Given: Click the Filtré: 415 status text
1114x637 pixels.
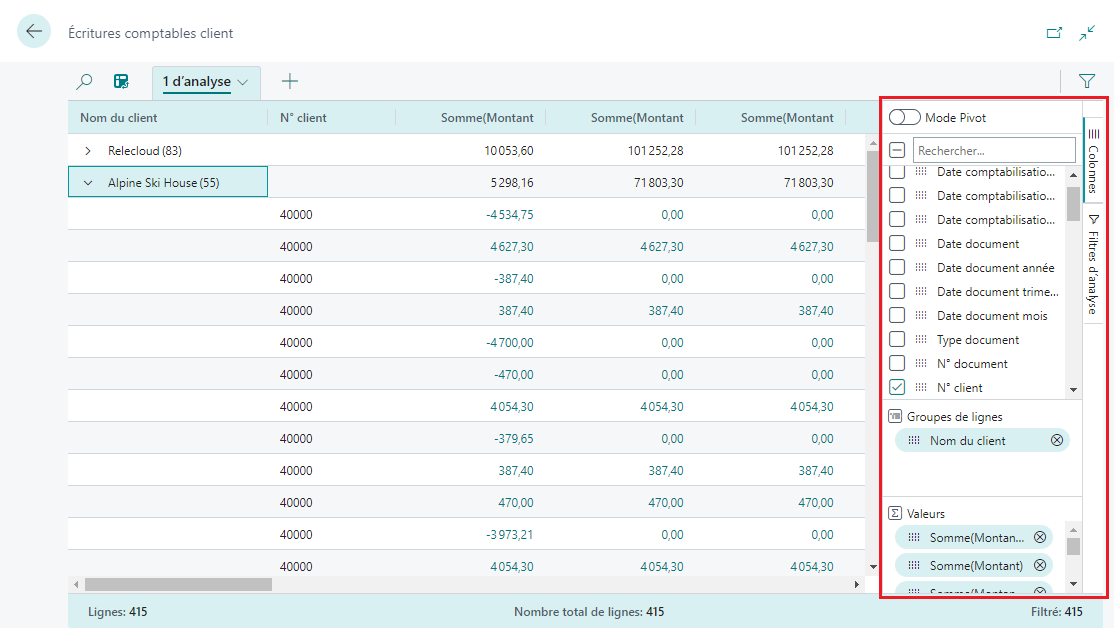Looking at the screenshot, I should tap(1056, 611).
